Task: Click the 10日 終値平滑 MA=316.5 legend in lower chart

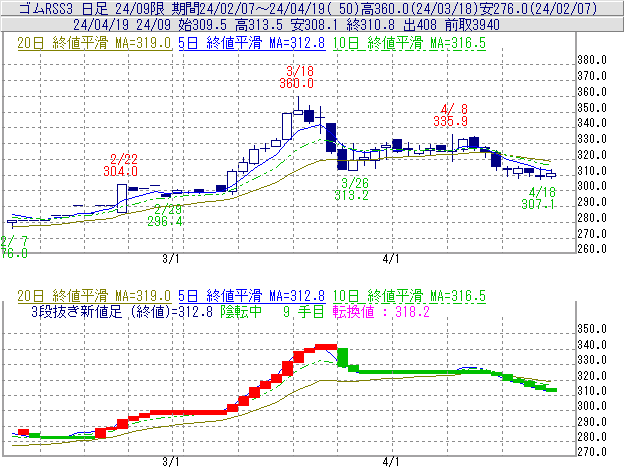Action: point(409,296)
